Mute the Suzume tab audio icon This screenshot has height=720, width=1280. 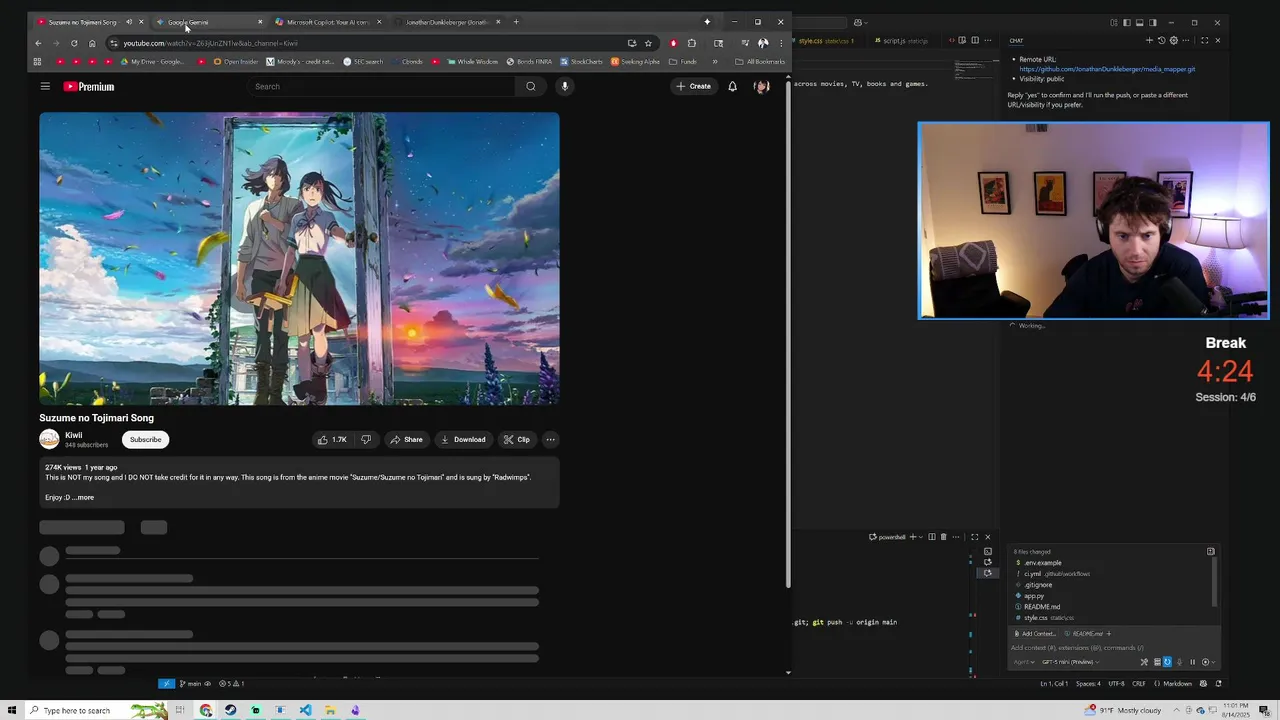click(128, 22)
